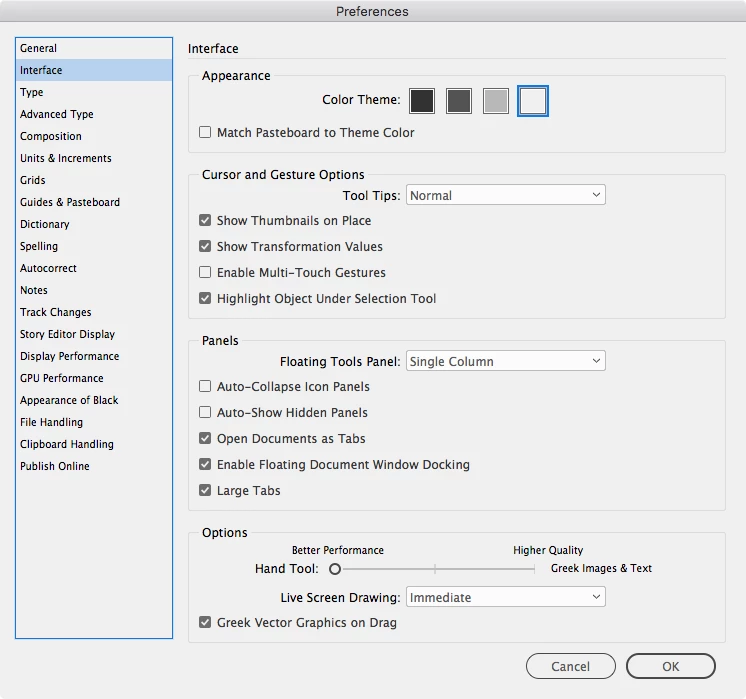This screenshot has height=699, width=746.
Task: Uncheck Greek Vector Graphics on Drag
Action: (x=205, y=622)
